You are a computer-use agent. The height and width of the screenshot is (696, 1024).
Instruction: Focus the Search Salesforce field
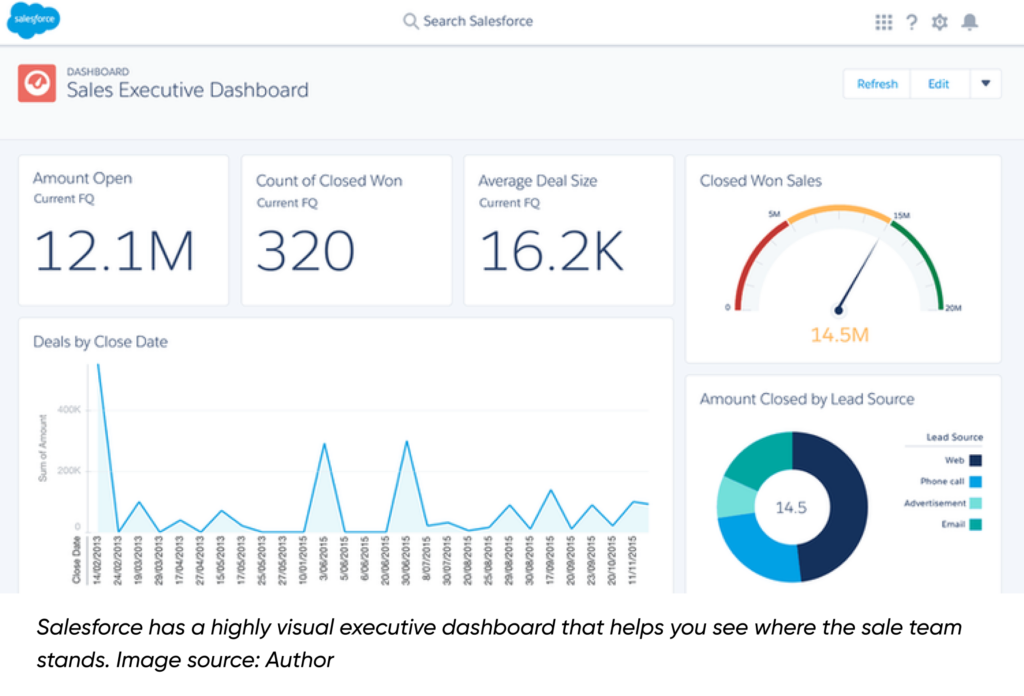[x=468, y=22]
